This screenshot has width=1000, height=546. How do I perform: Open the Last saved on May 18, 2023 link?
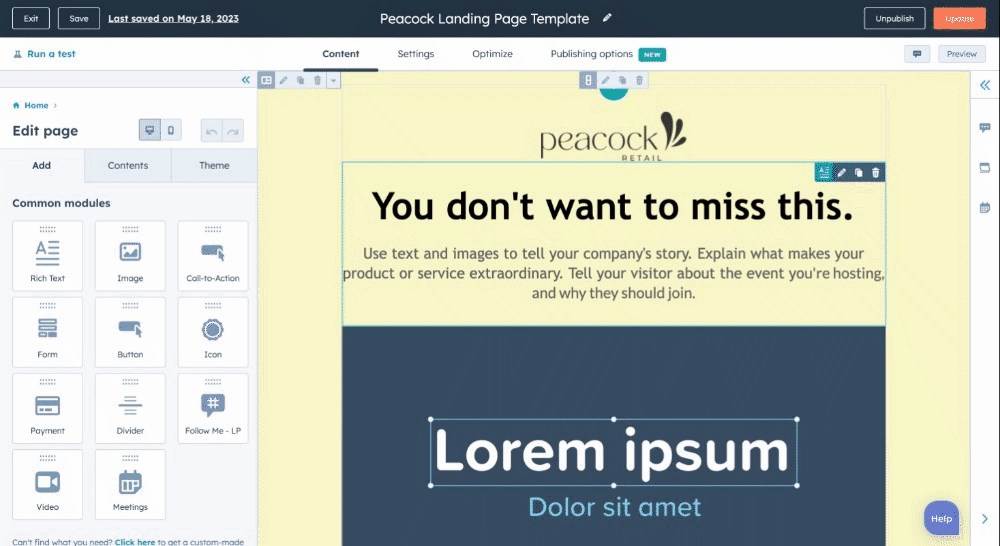[173, 18]
